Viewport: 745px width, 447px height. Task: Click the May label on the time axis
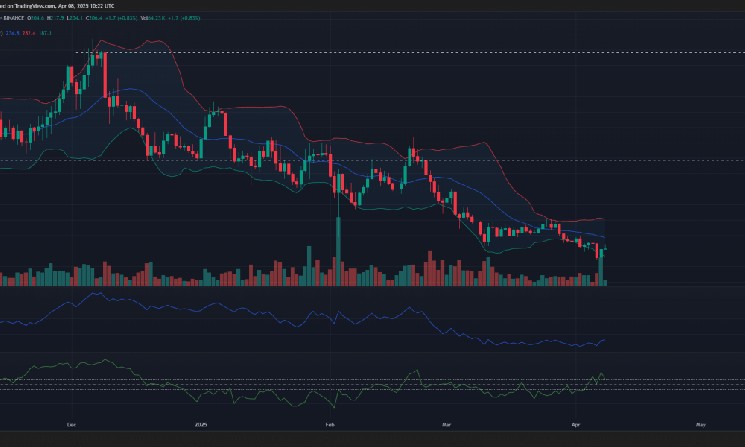point(700,424)
